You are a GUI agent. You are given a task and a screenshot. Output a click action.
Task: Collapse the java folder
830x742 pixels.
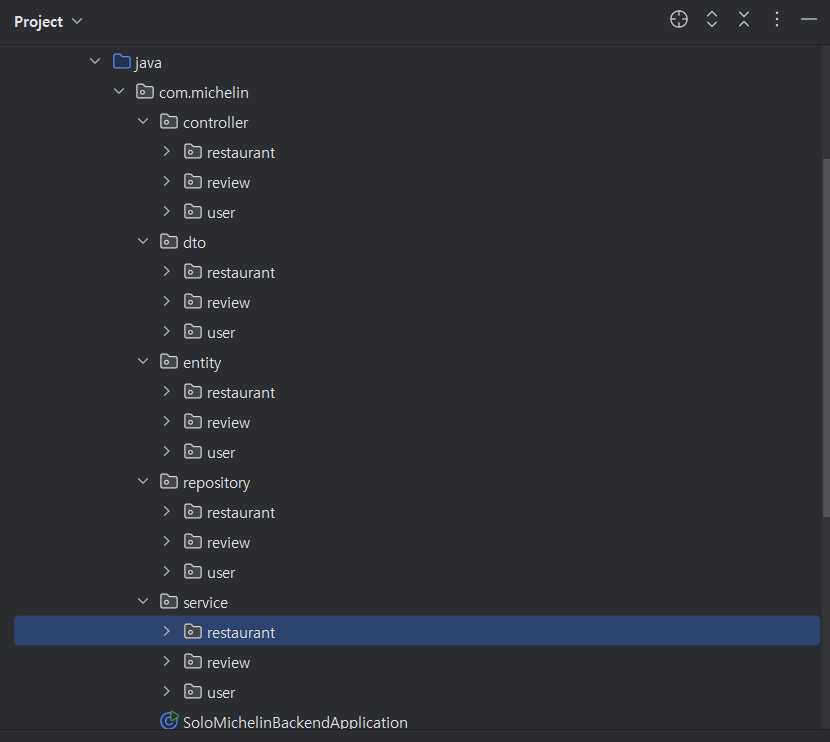(x=95, y=61)
